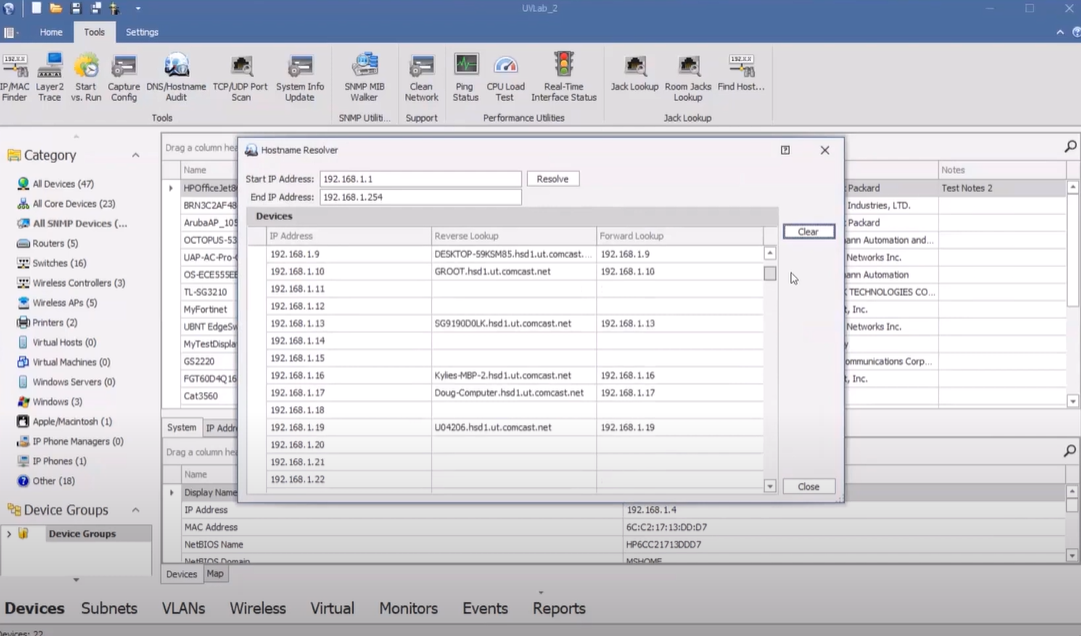
Task: Collapse the Device Groups panel
Action: pos(136,510)
